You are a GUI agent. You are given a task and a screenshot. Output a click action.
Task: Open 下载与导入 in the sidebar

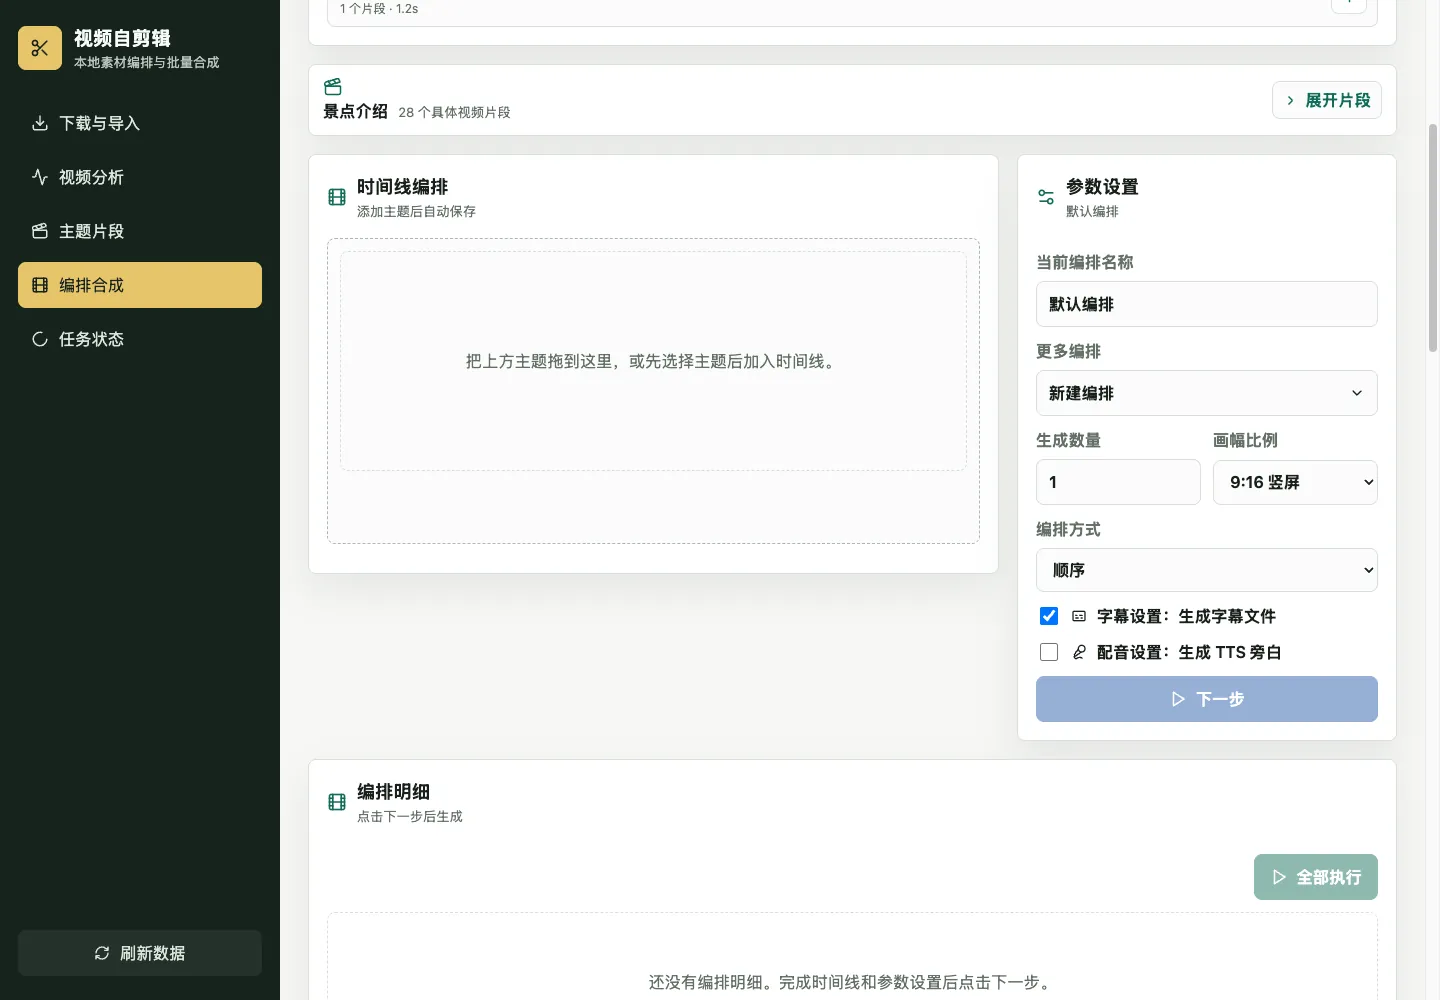click(x=140, y=123)
